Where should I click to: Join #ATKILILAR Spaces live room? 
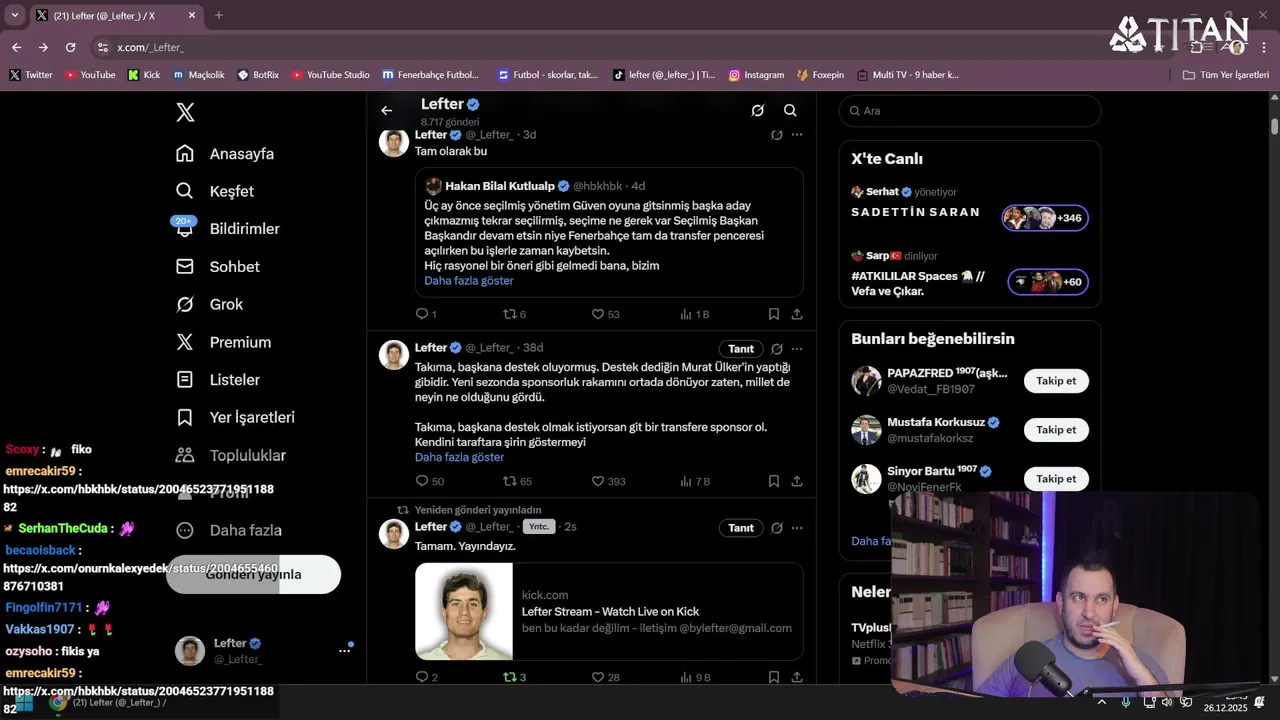tap(1048, 282)
